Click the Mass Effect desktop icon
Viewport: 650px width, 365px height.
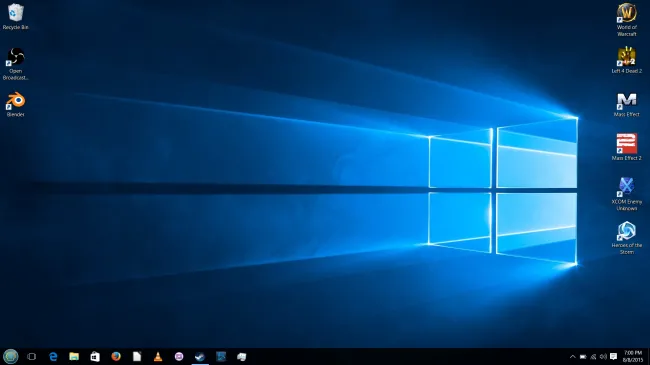click(x=626, y=105)
